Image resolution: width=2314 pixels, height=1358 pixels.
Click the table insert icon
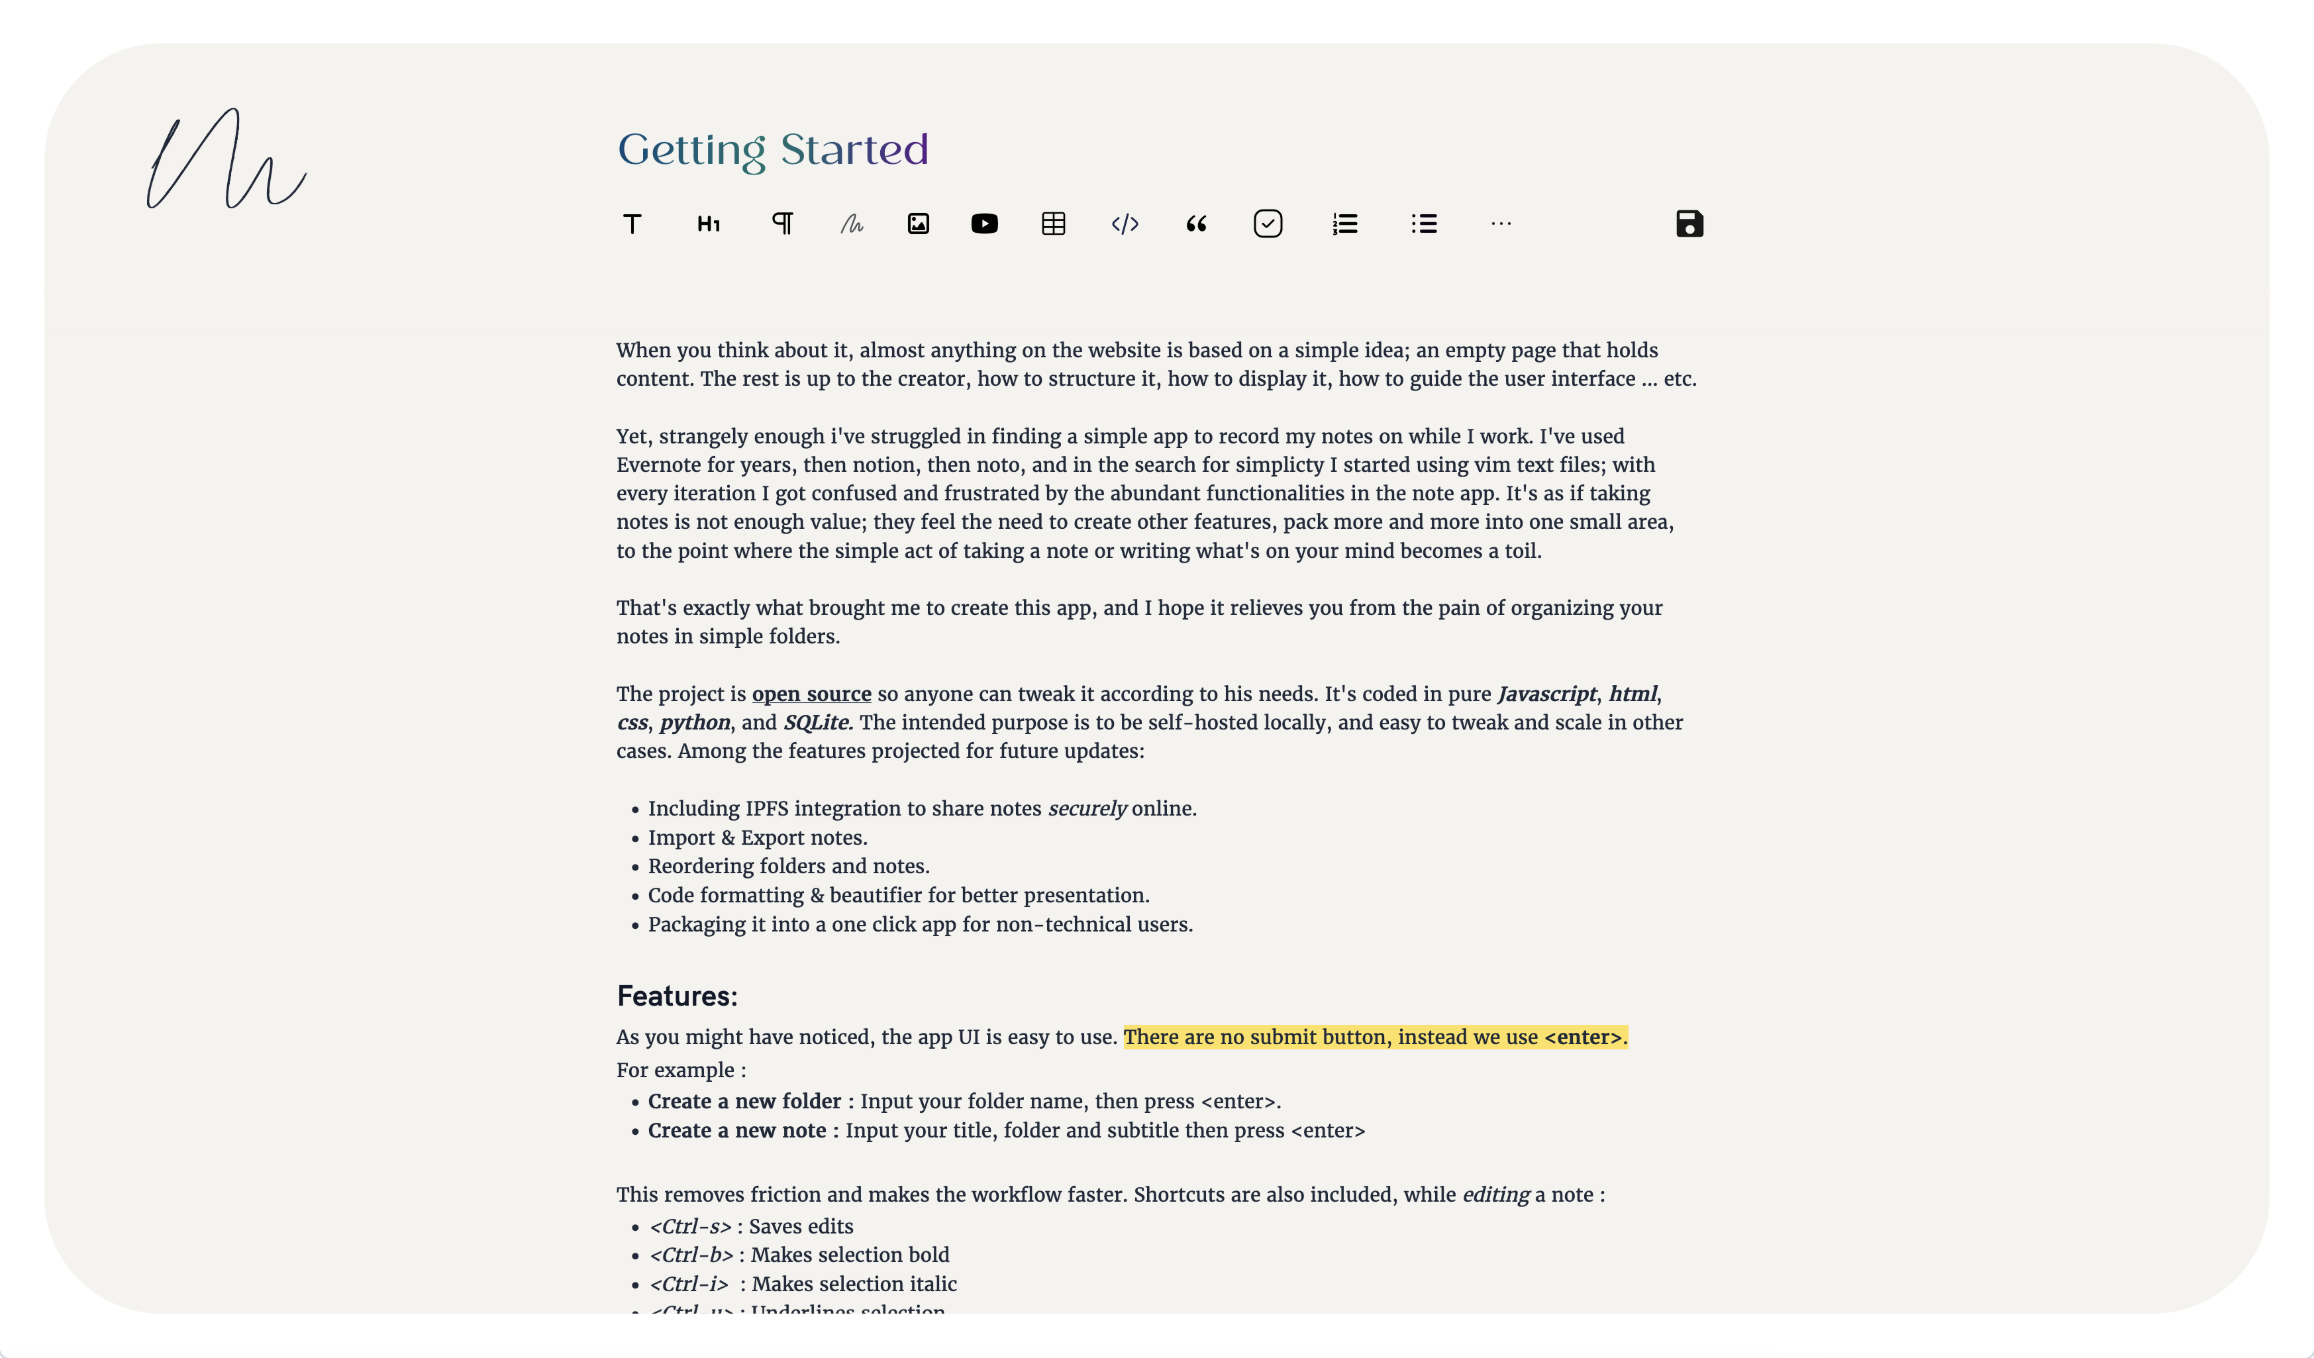[1052, 223]
